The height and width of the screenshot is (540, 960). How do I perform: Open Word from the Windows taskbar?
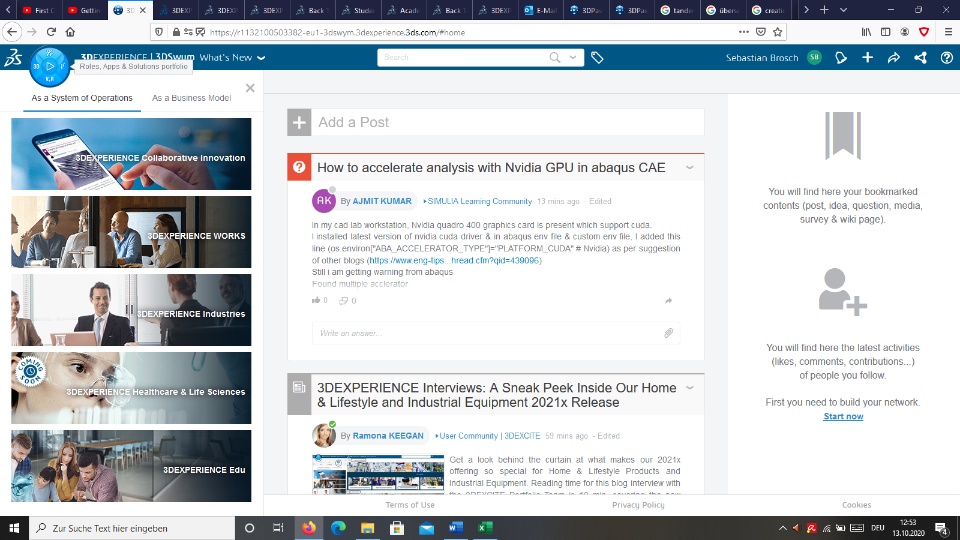(x=456, y=528)
